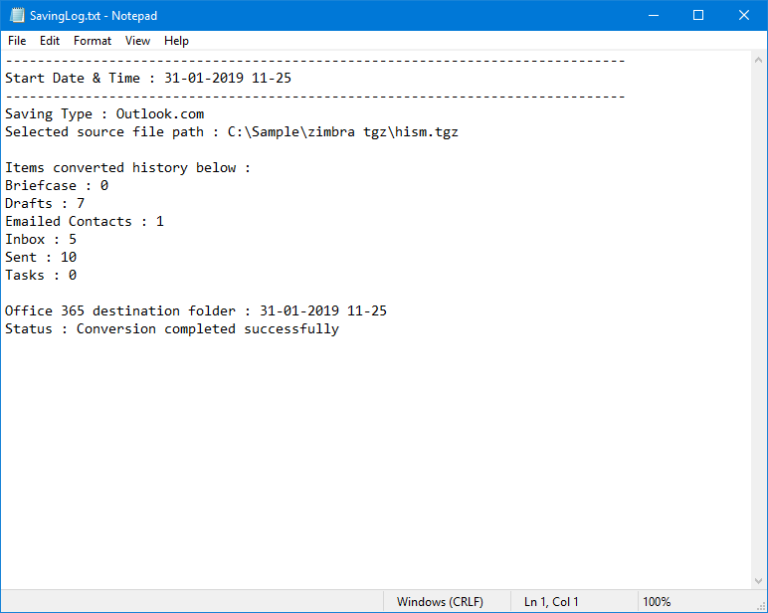
Task: Click the vertical scrollbar up arrow
Action: pos(758,60)
